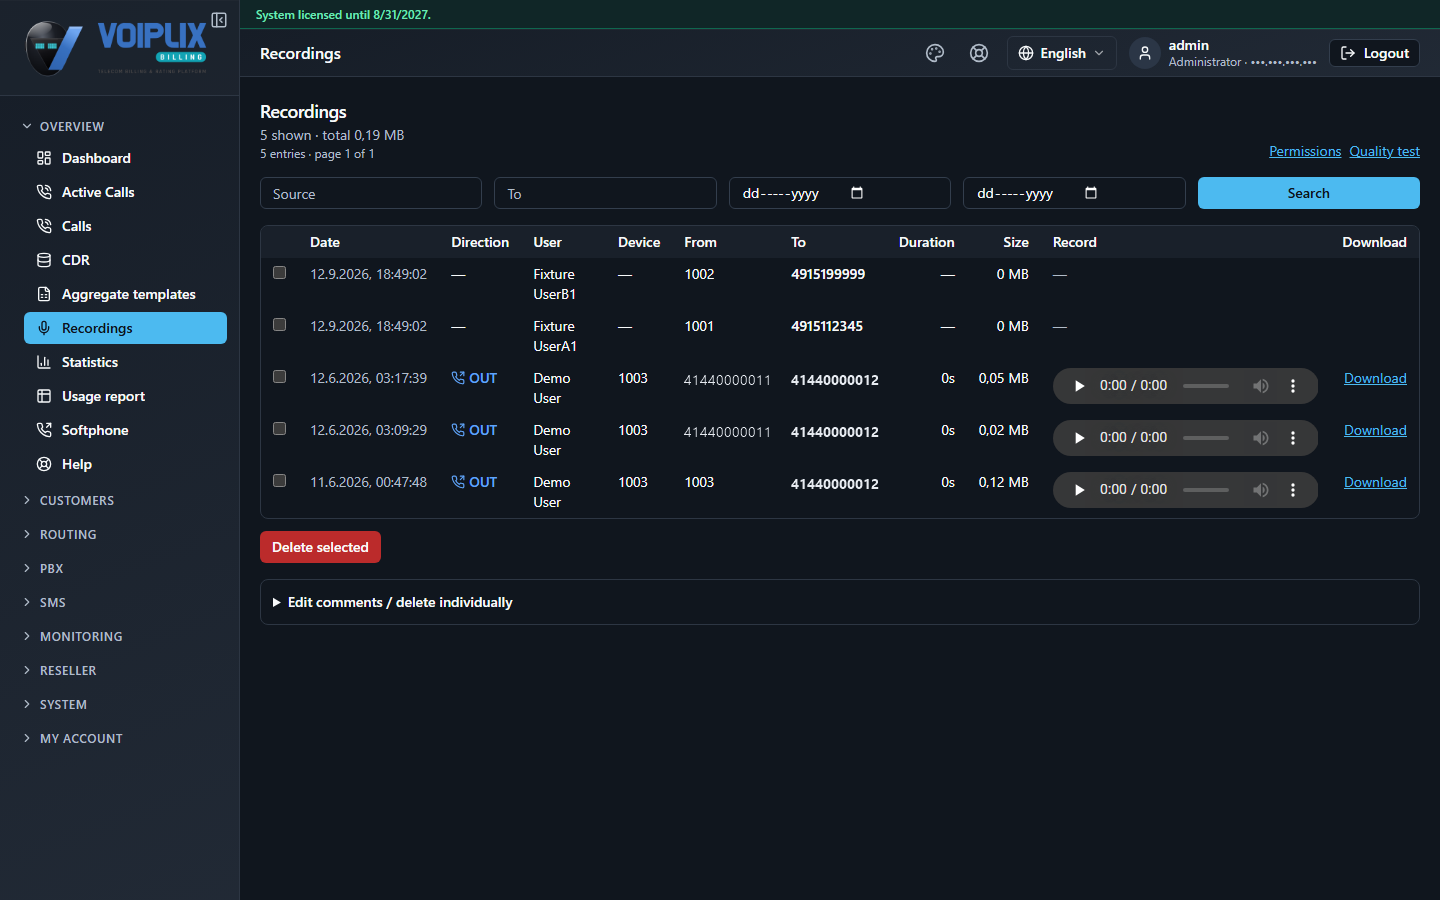Open the calendar picker in first date field

click(x=857, y=193)
